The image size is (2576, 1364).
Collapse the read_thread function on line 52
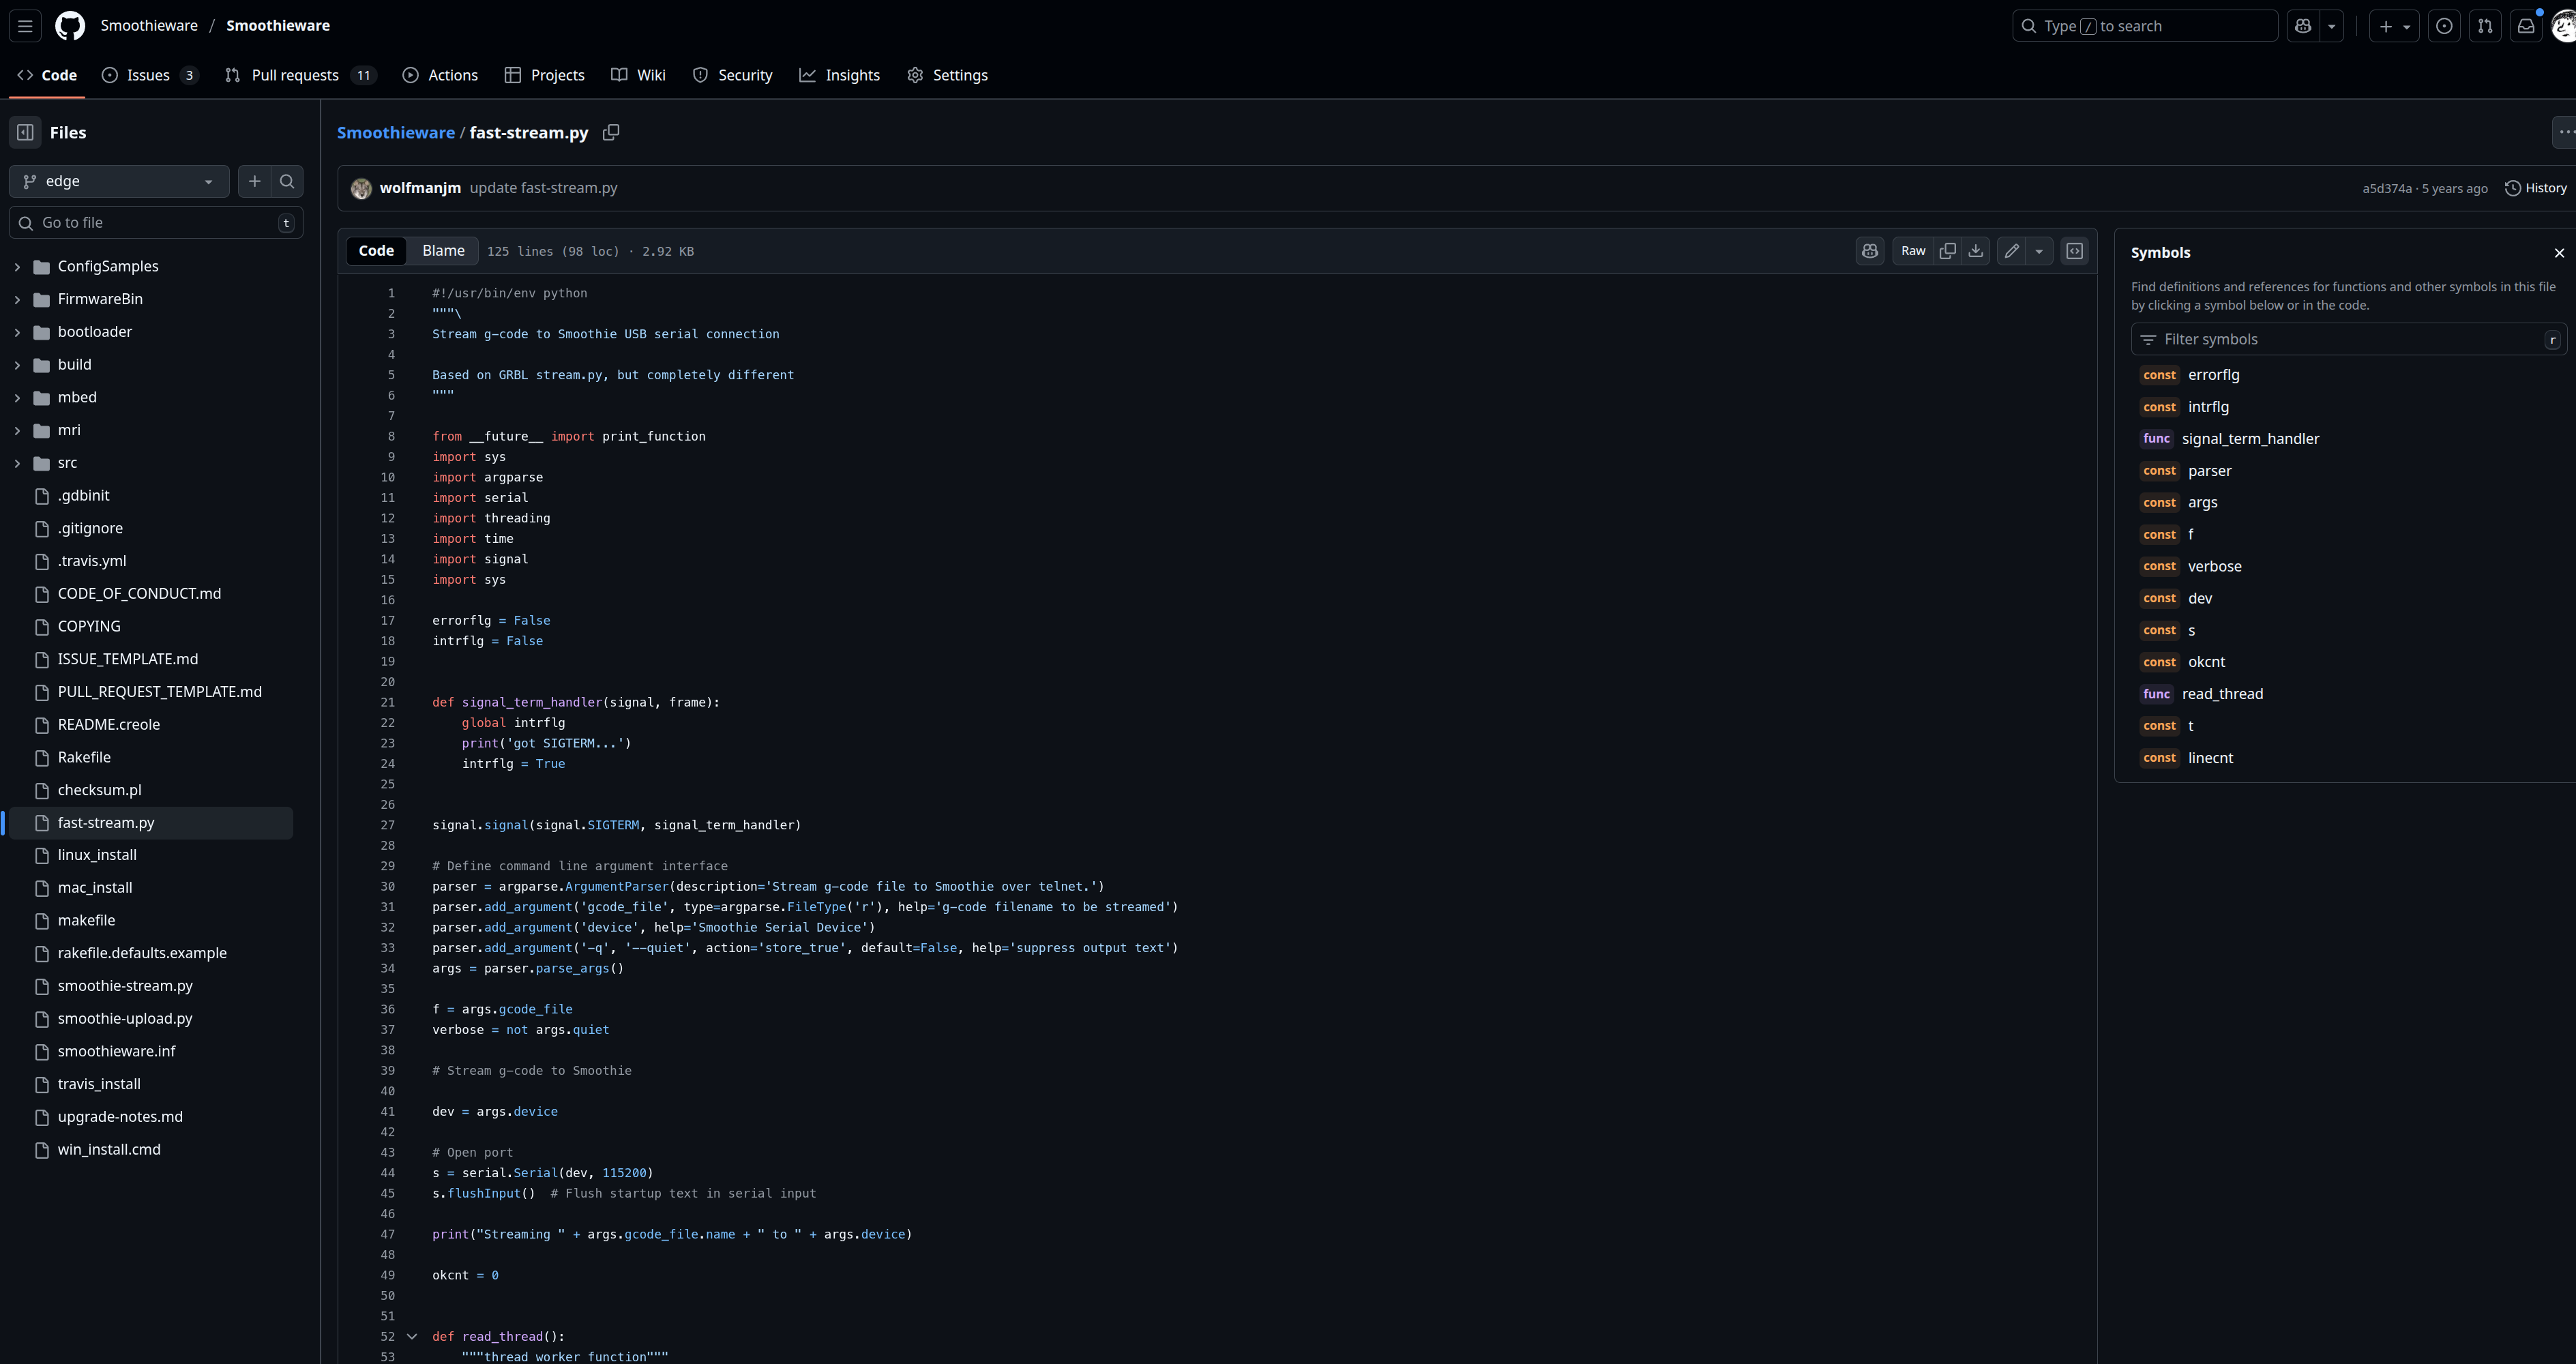coord(411,1336)
